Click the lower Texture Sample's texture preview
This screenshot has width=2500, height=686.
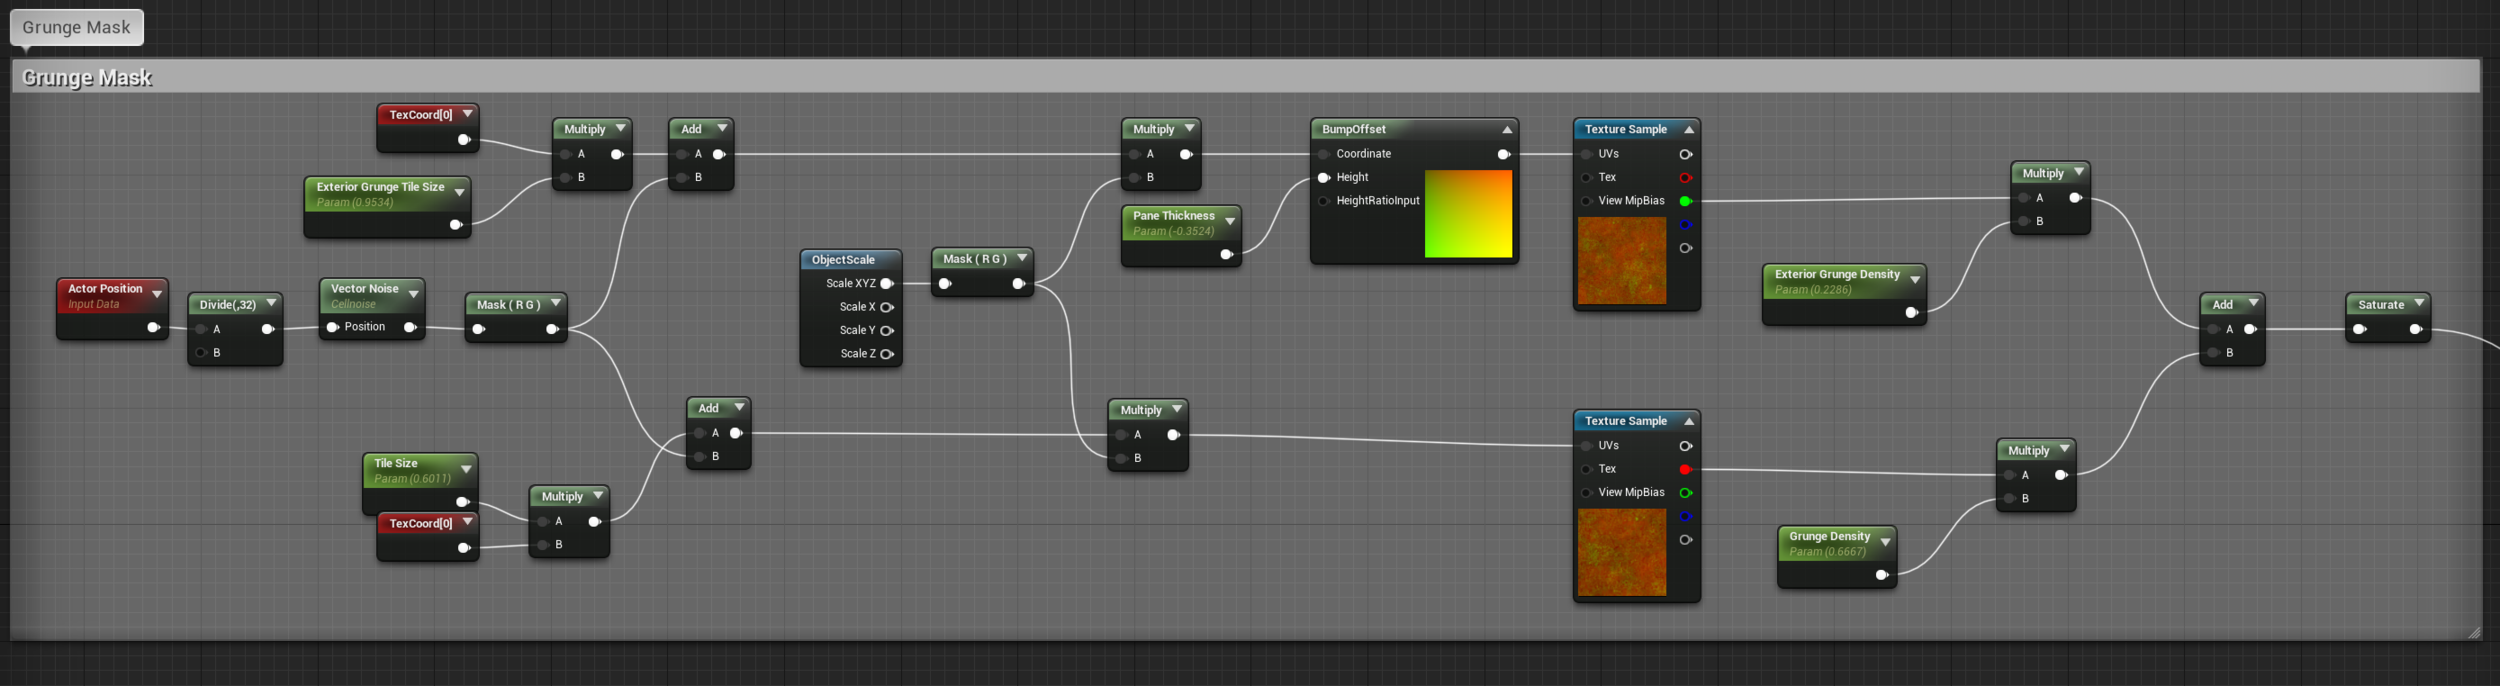[1622, 553]
